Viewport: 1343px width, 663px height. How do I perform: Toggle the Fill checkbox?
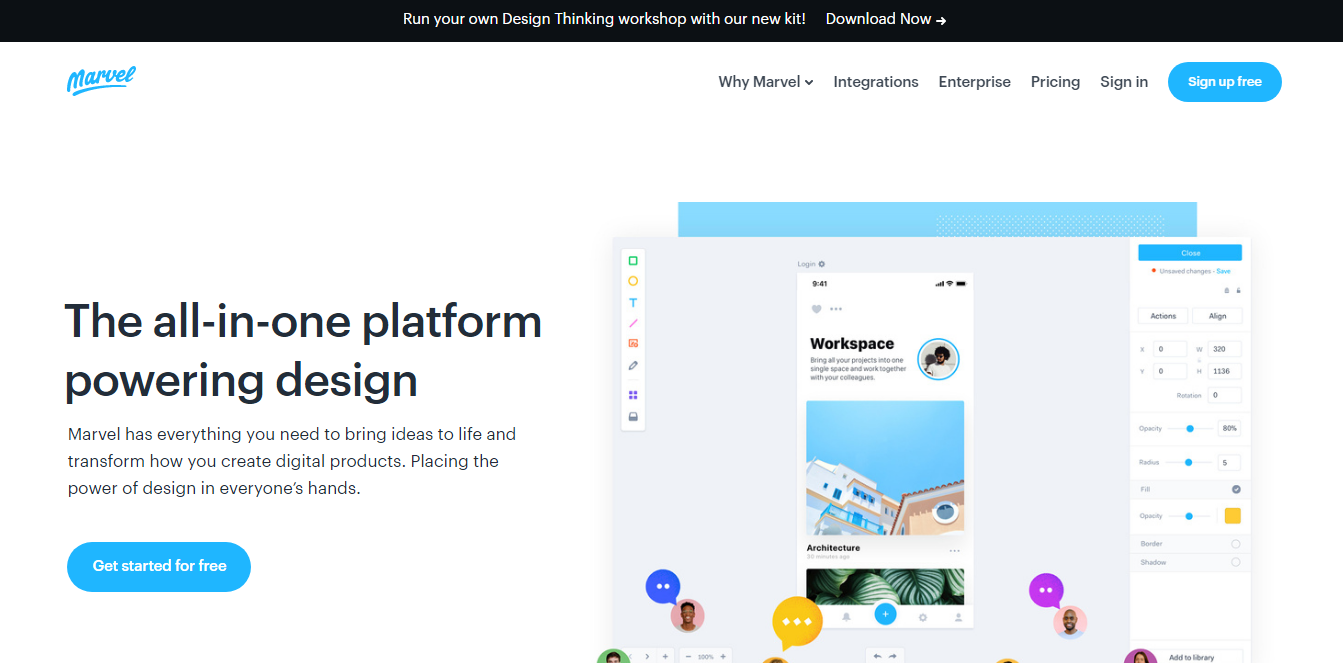[x=1236, y=489]
